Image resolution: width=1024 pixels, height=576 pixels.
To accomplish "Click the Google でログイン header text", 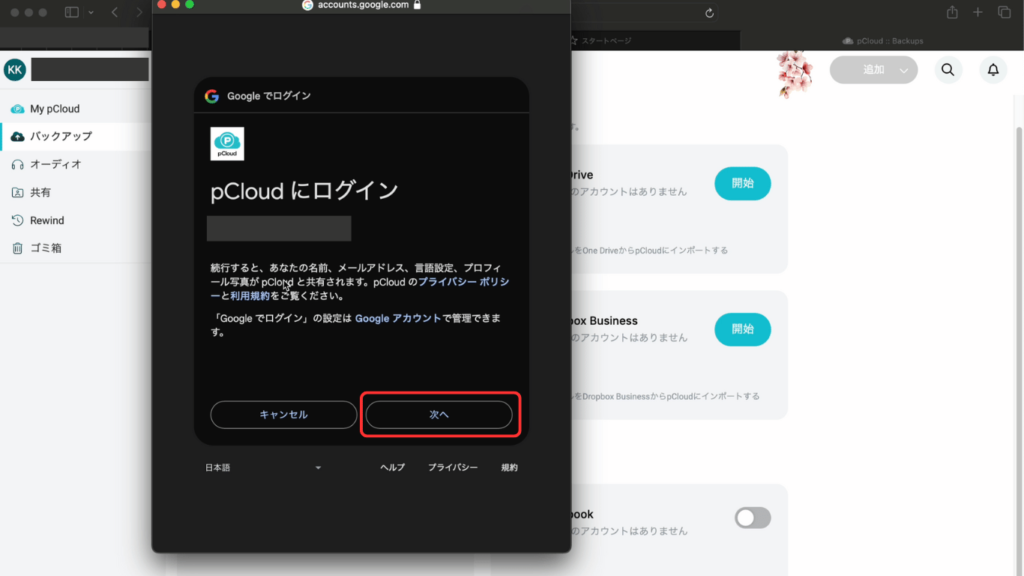I will pyautogui.click(x=269, y=96).
